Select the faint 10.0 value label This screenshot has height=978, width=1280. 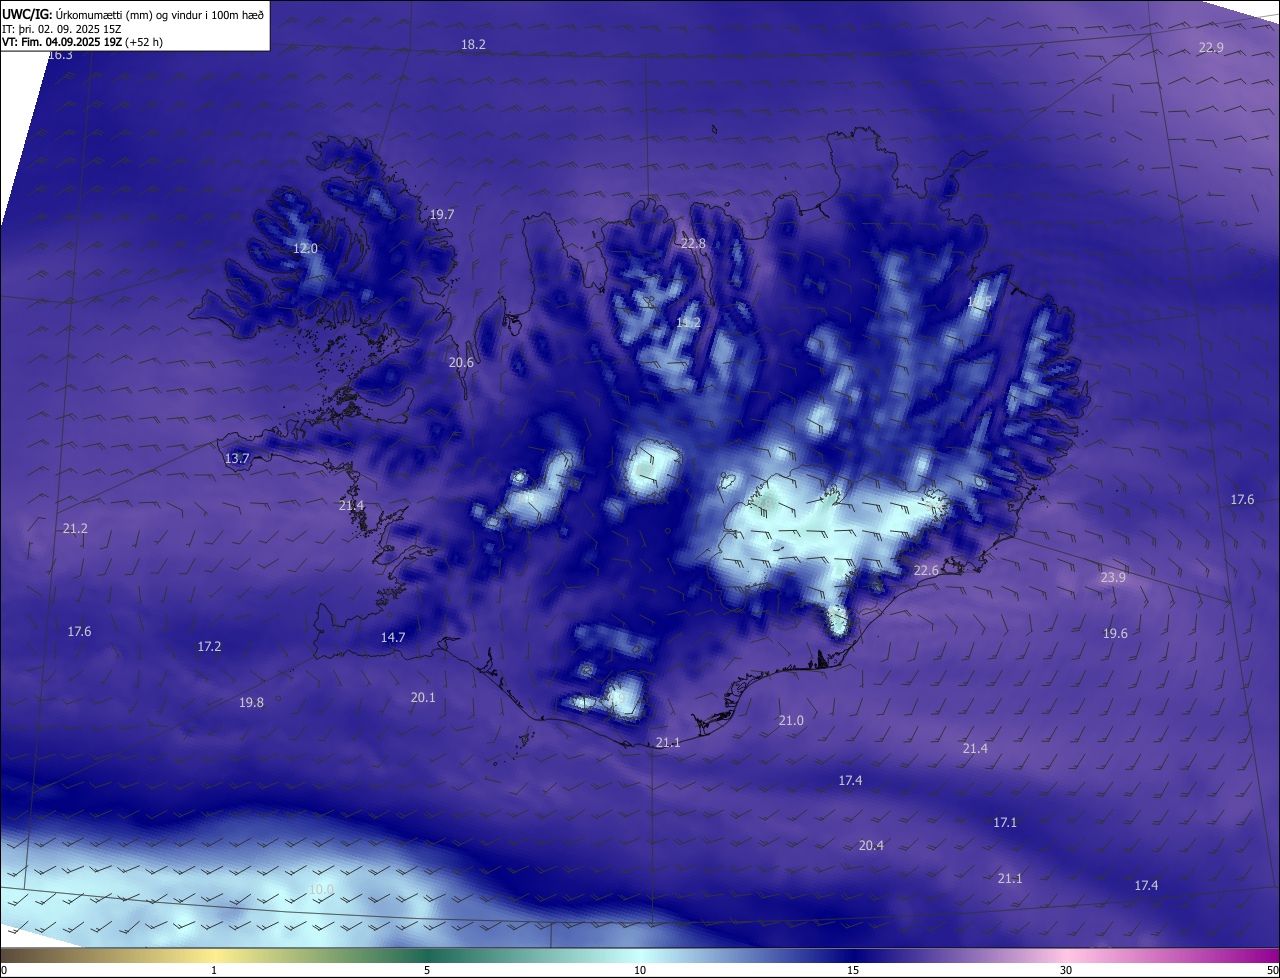[321, 890]
